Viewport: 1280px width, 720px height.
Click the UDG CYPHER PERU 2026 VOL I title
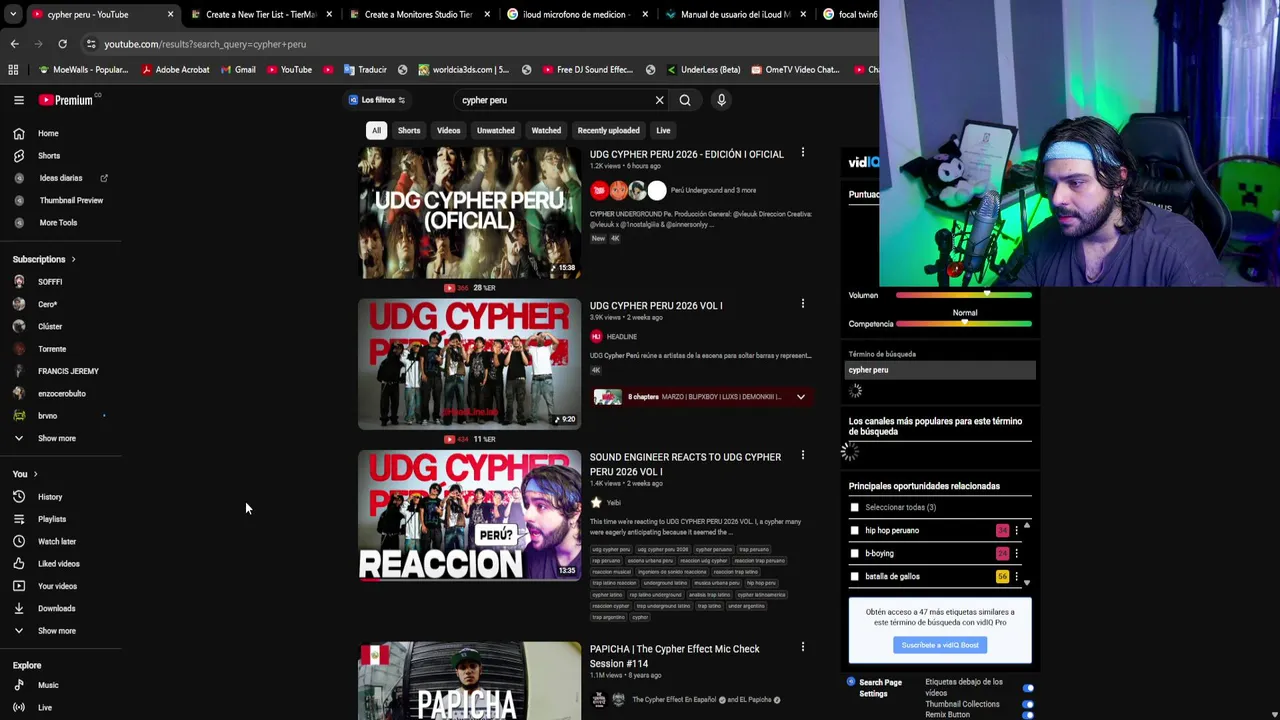[x=656, y=305]
